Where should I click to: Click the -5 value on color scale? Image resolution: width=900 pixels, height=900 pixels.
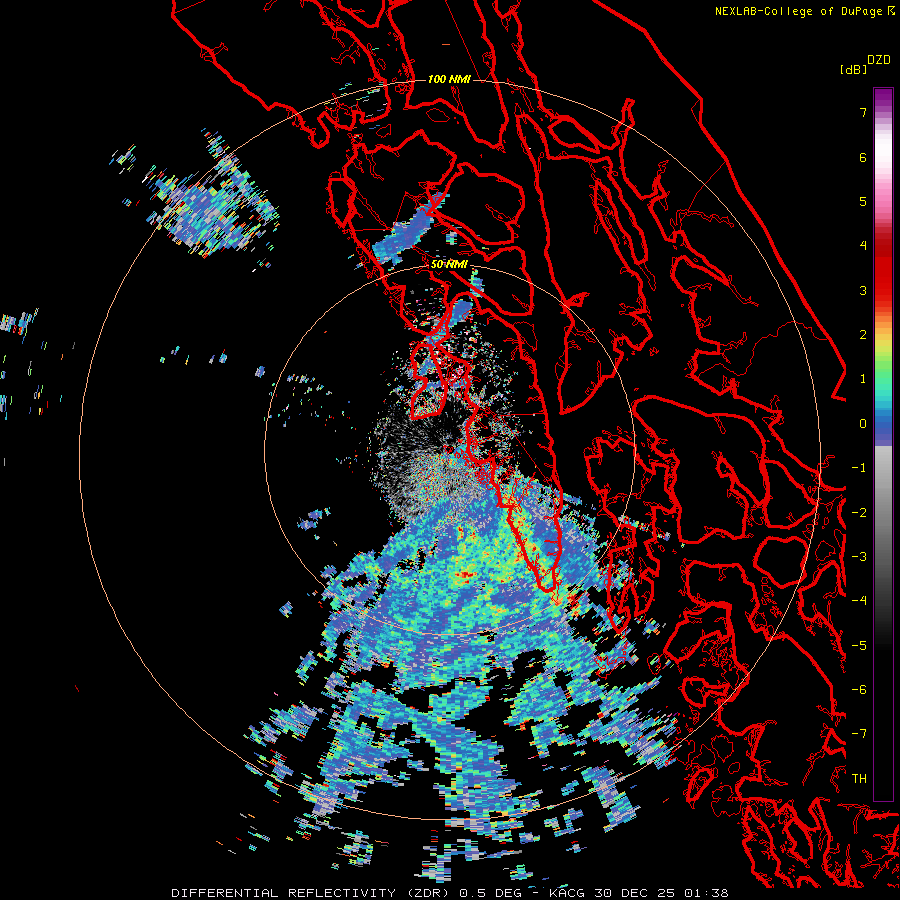coord(859,646)
